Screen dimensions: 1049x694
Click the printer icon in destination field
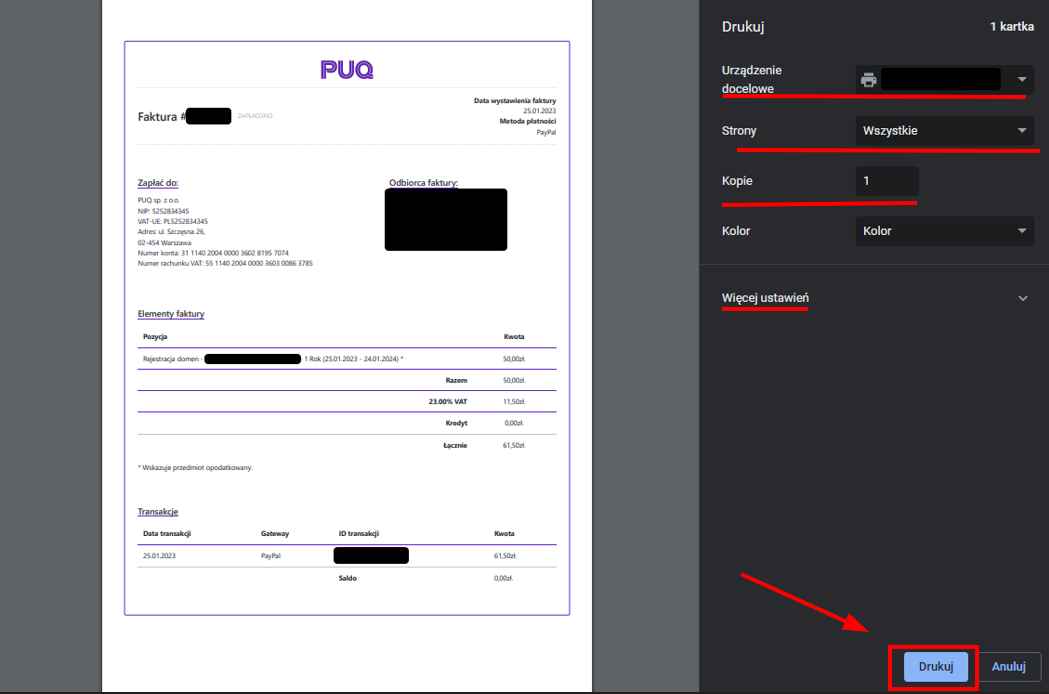(869, 80)
